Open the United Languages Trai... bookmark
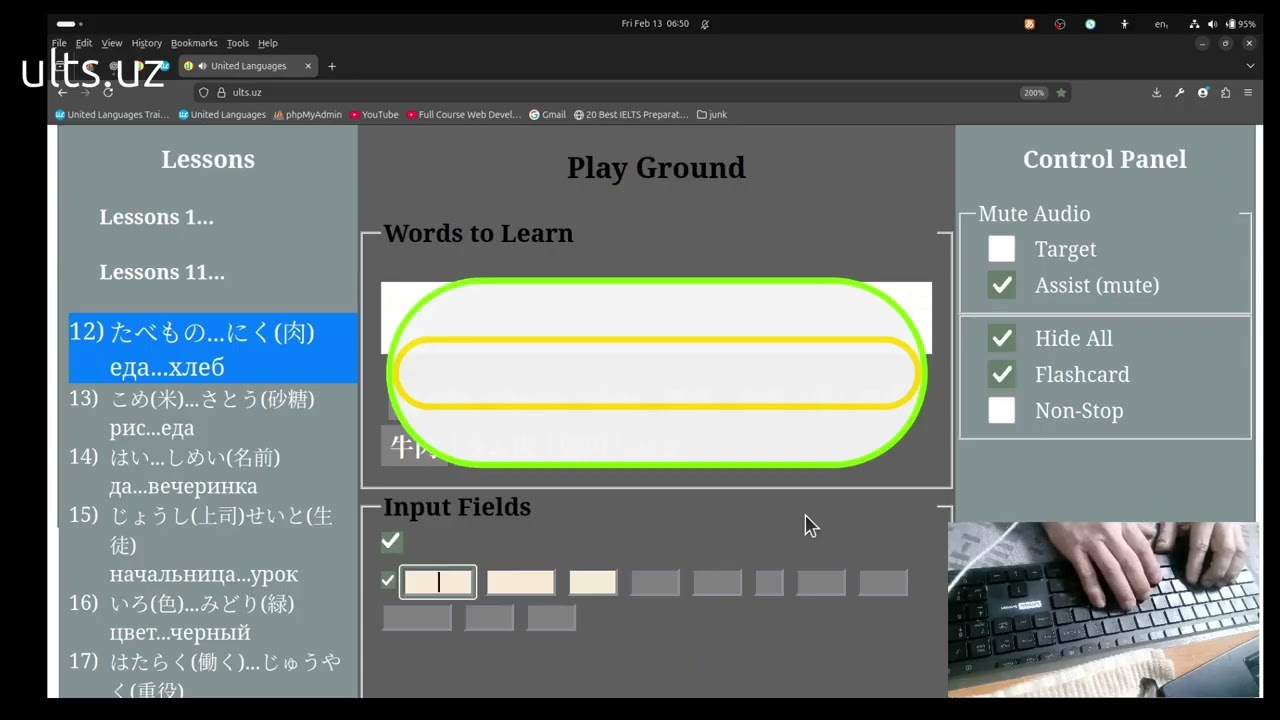Screen dimensions: 1280x720 pos(112,115)
